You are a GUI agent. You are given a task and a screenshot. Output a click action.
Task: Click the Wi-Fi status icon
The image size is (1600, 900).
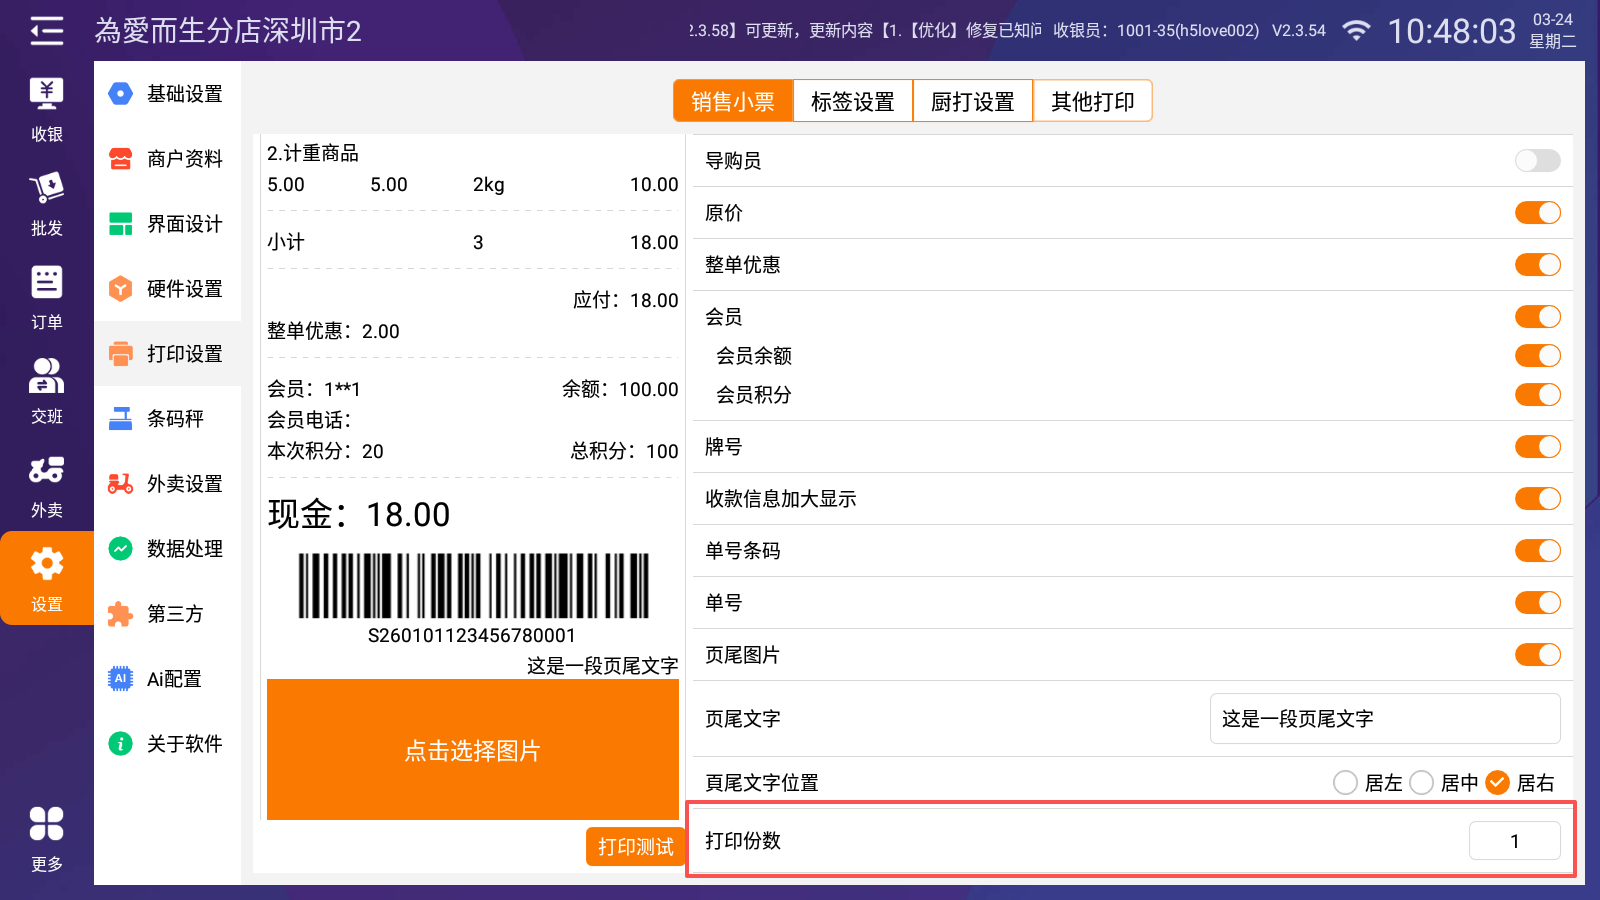coord(1356,31)
